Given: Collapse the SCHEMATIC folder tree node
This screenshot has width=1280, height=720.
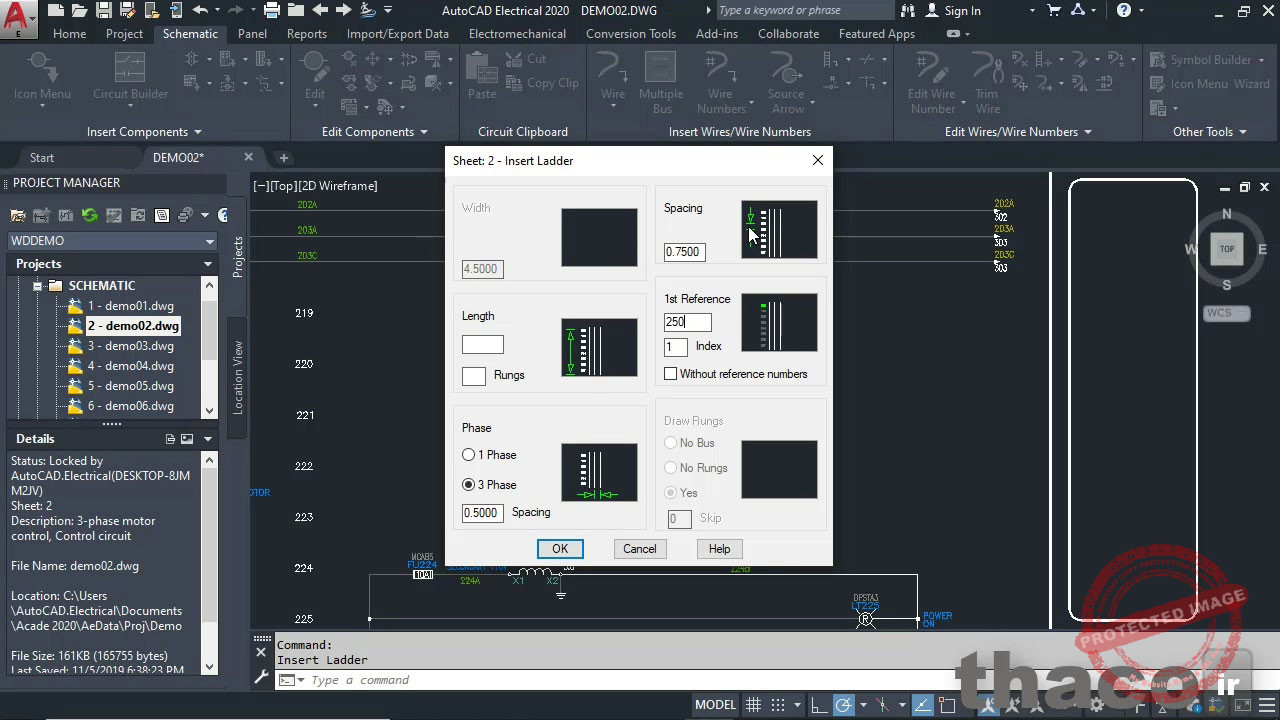Looking at the screenshot, I should 38,286.
